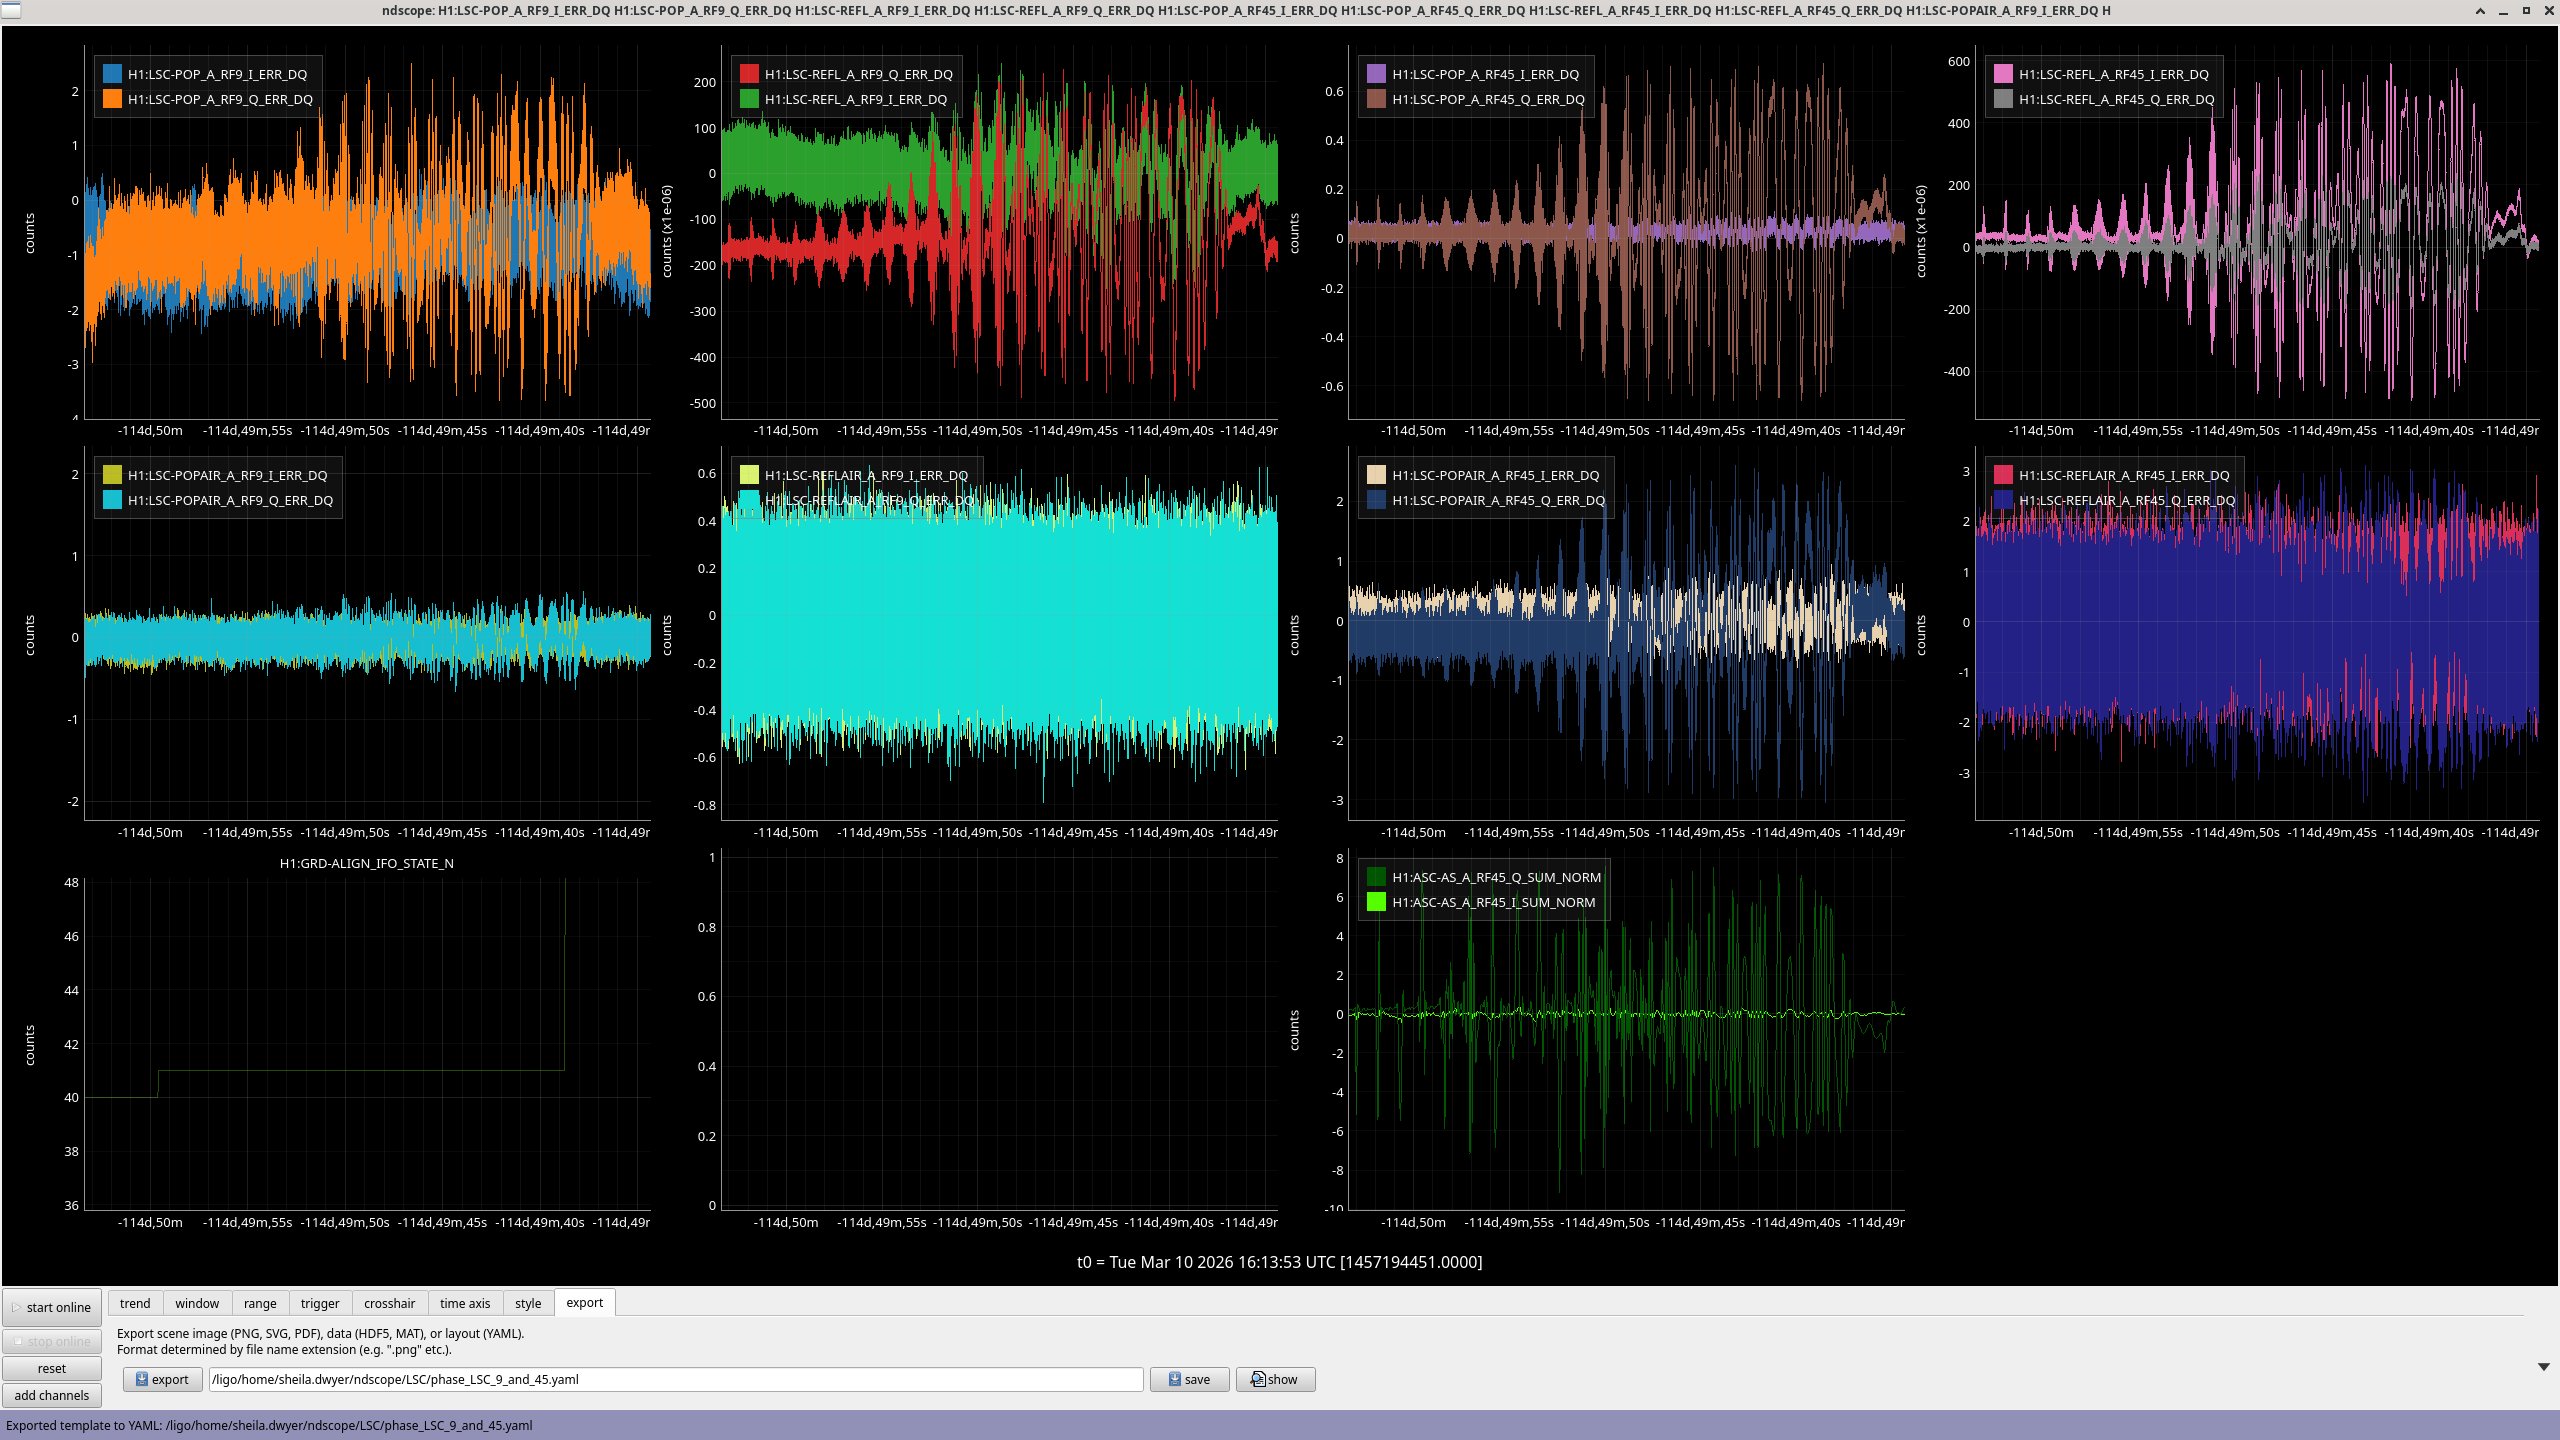Toggle the H1:LSC-POP_A_RF45_I_ERR_DQ purple legend entry
This screenshot has width=2560, height=1440.
tap(1484, 74)
